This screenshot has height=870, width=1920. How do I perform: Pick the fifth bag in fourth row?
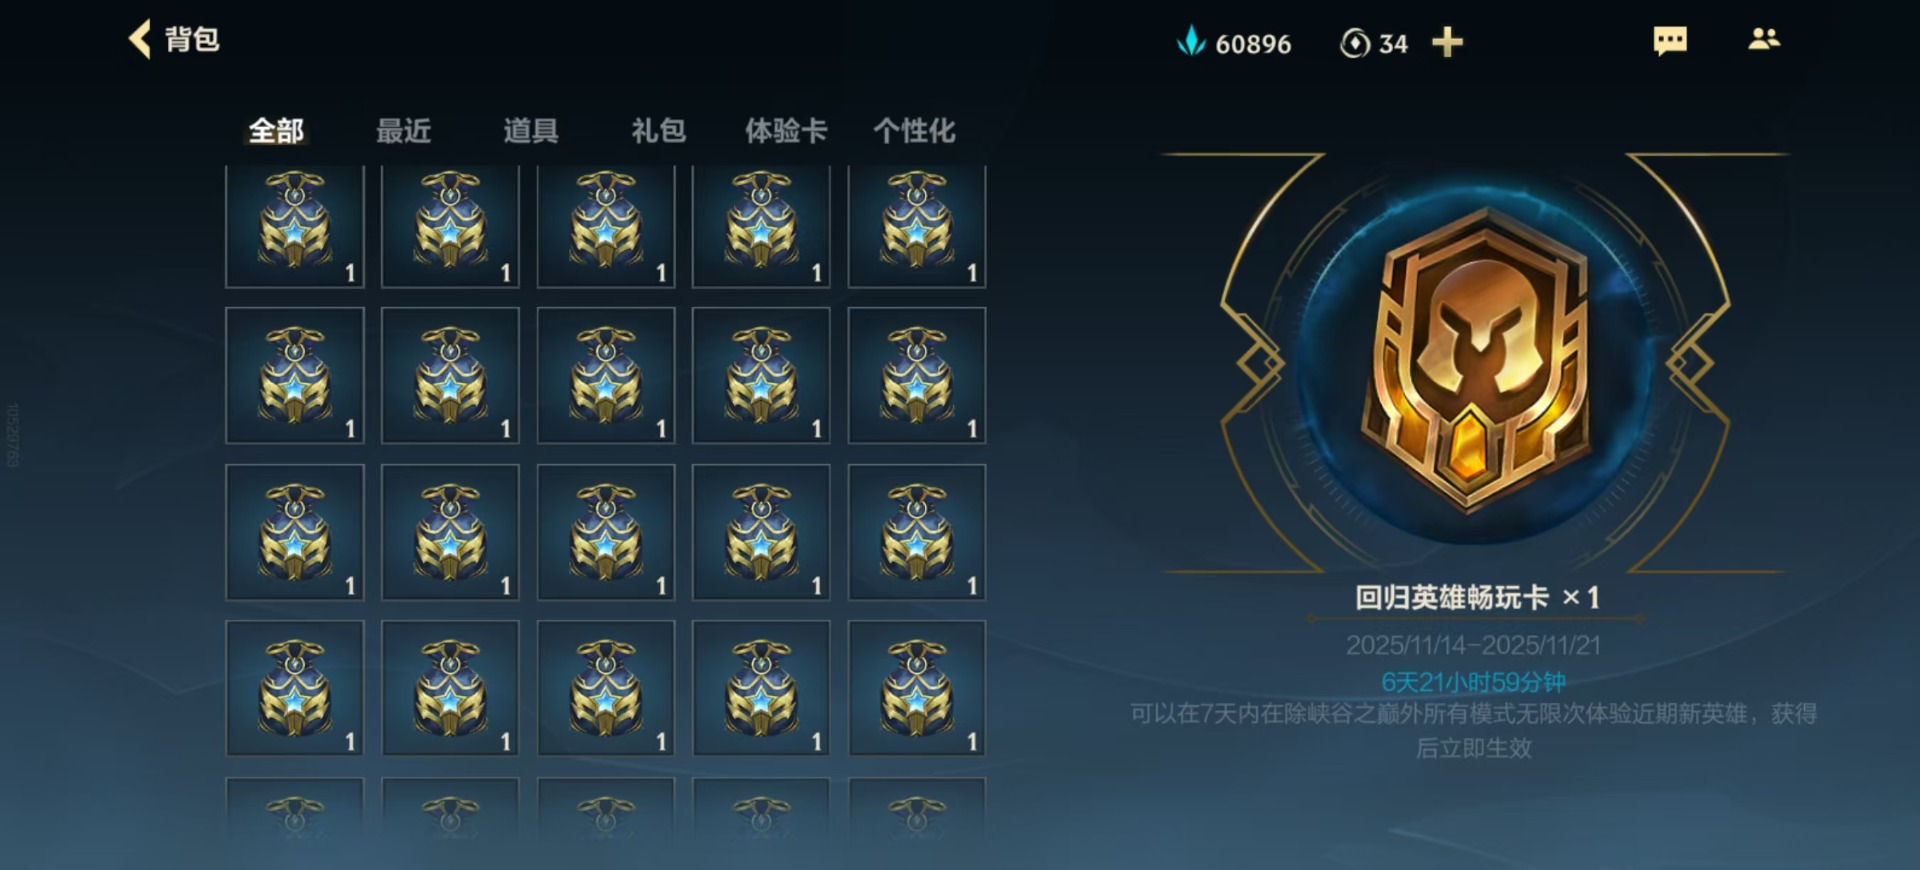[917, 688]
